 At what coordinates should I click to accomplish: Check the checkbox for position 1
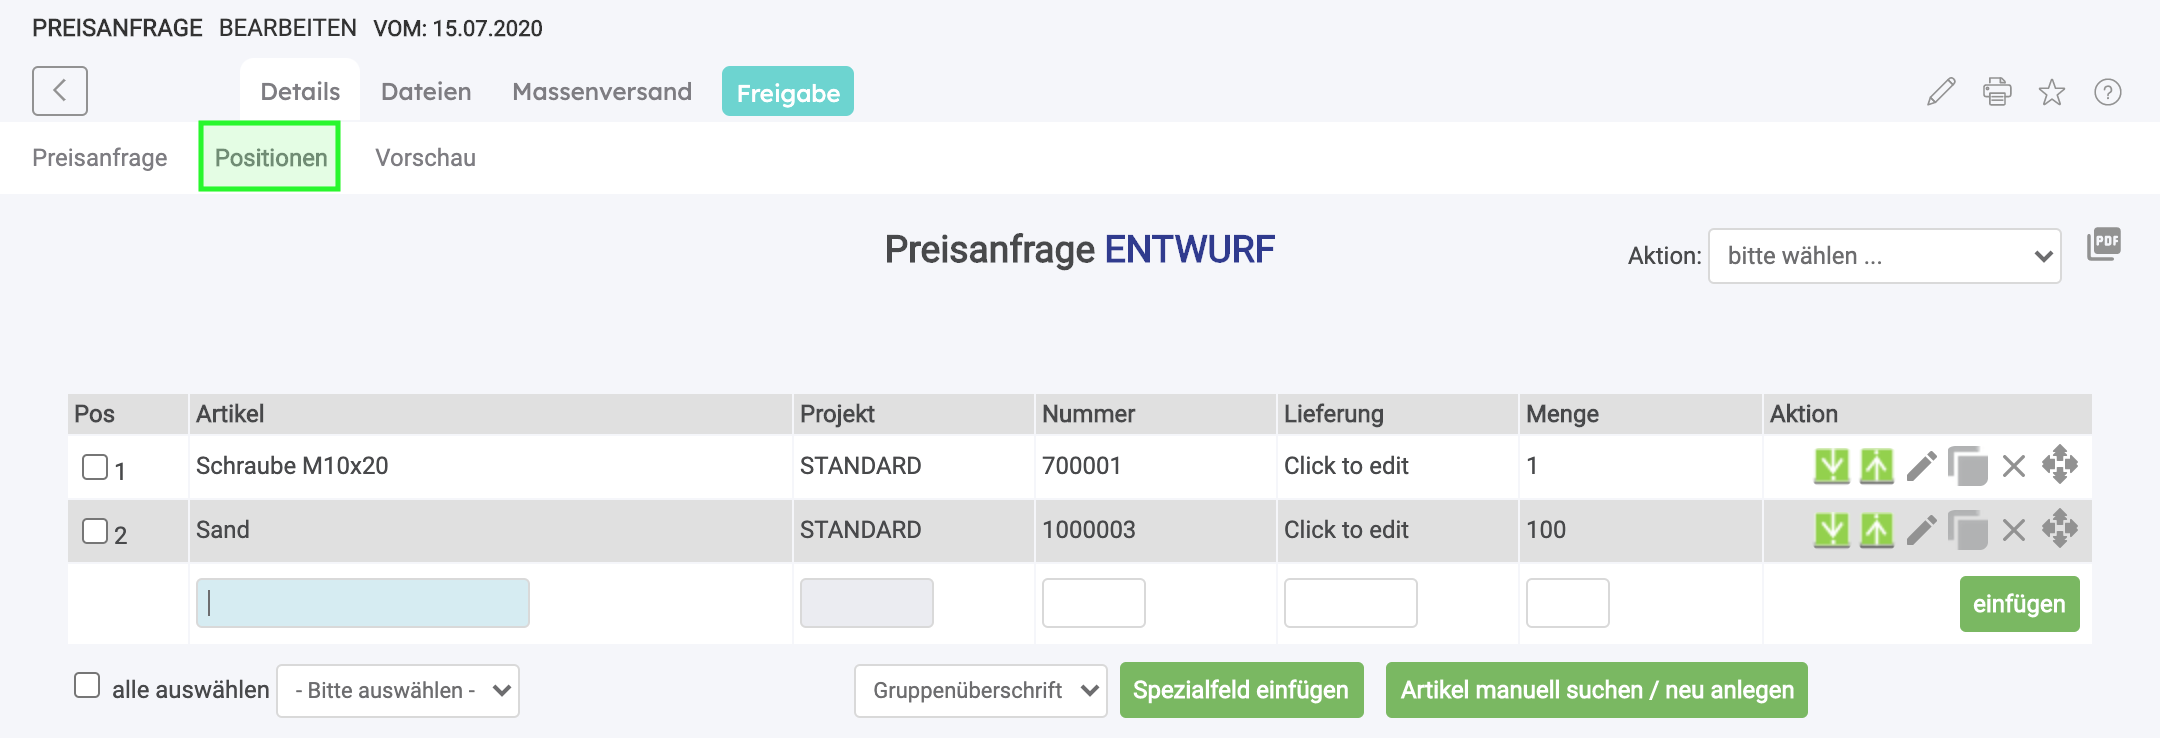(95, 467)
